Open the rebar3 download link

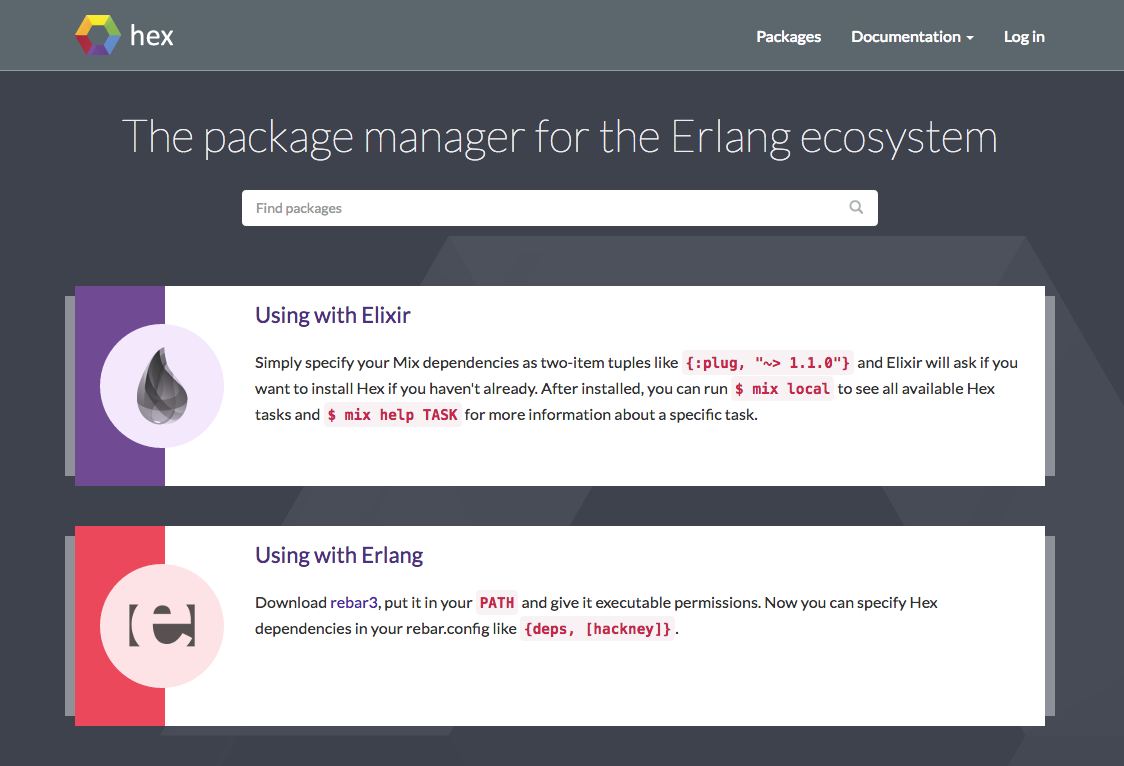point(353,603)
